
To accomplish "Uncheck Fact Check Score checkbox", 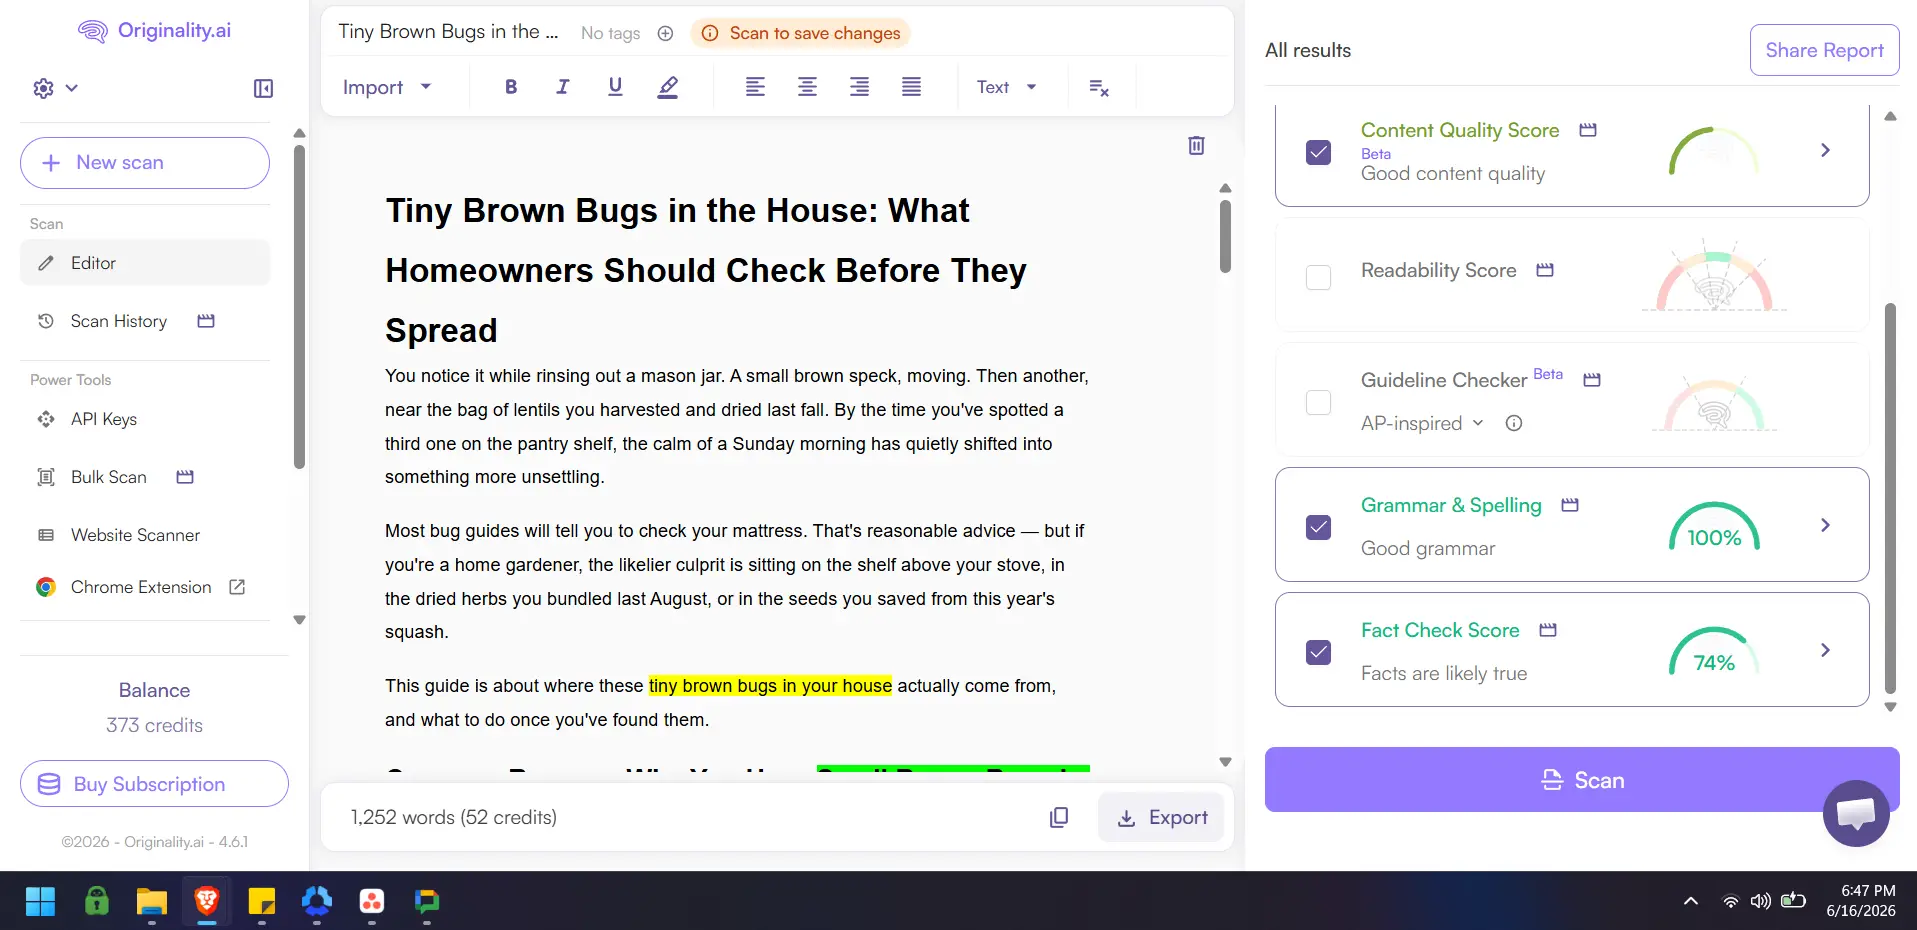I will [1319, 652].
